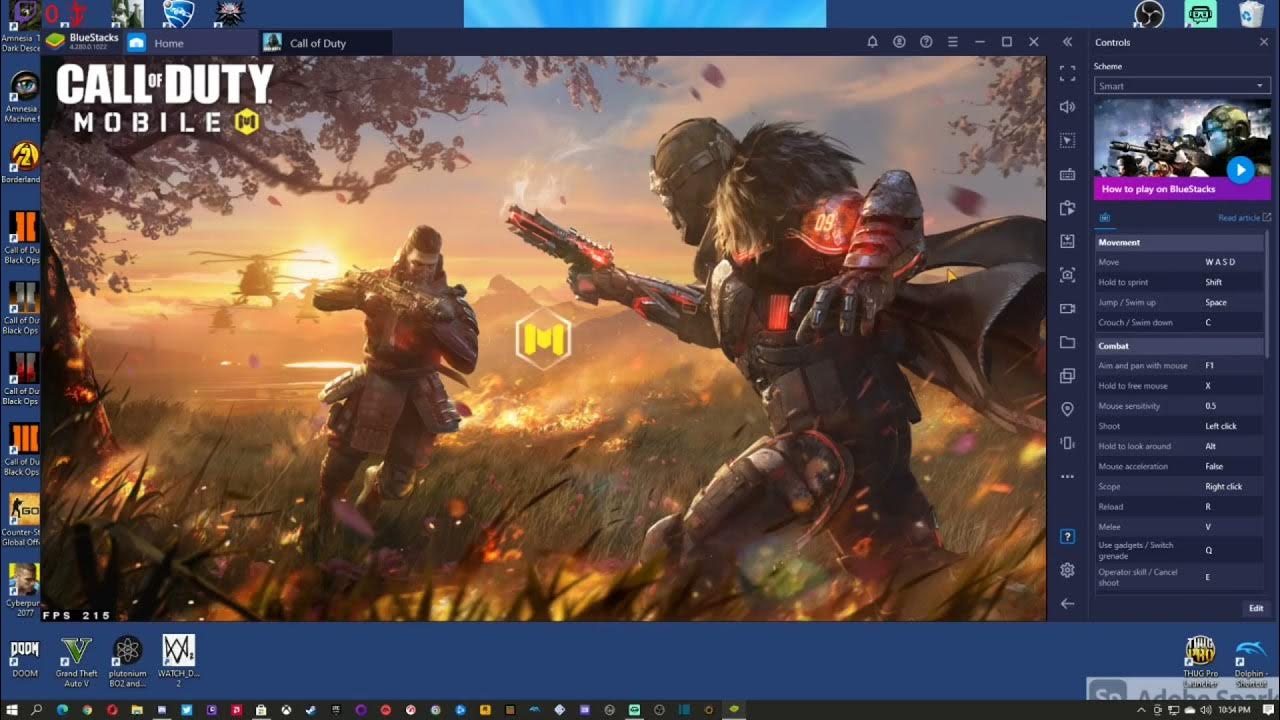Click the Left click value for Shoot
Screen dimensions: 1280x720
pyautogui.click(x=1221, y=426)
